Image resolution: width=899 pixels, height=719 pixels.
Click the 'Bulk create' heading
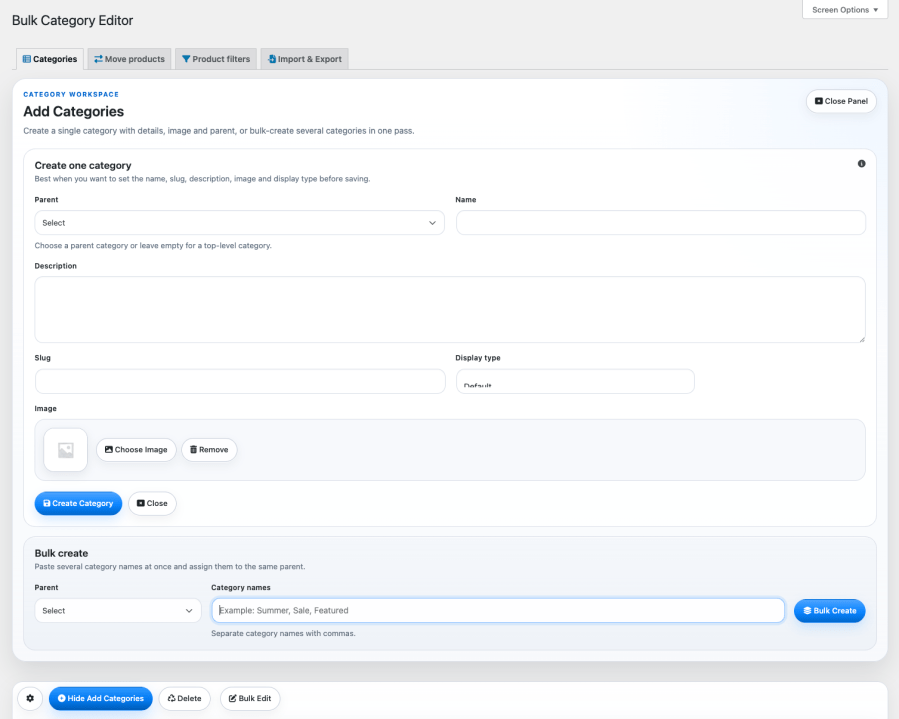tap(61, 553)
